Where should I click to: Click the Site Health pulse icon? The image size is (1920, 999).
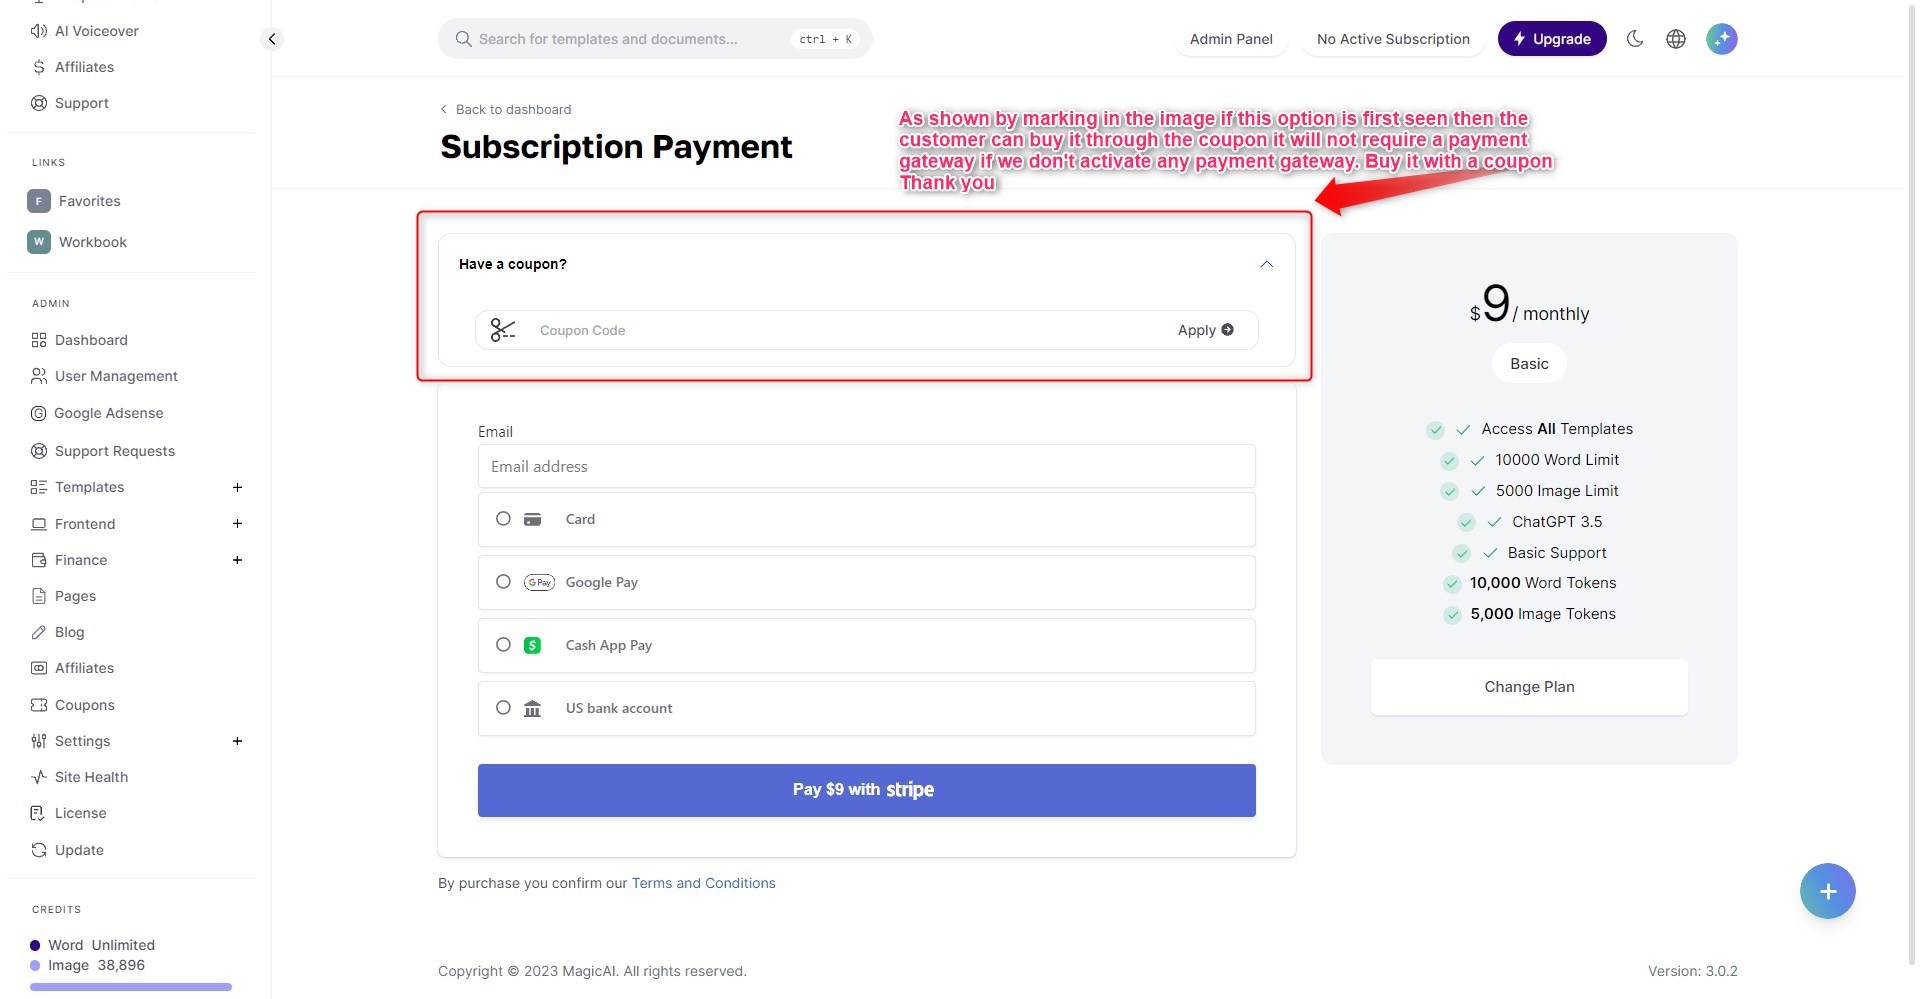[x=39, y=777]
